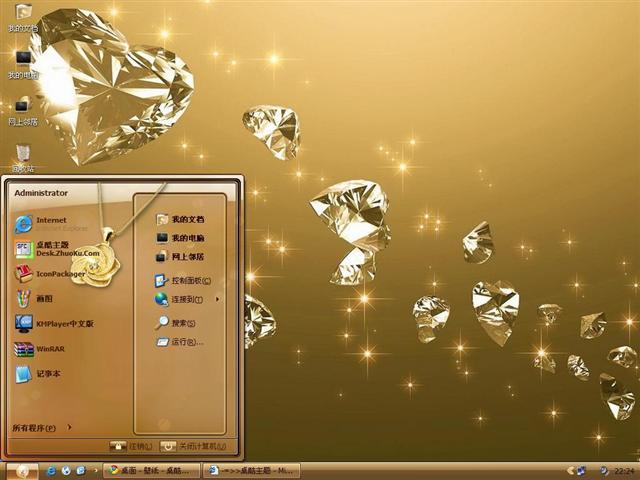Launch IconPackager from the Start menu

pos(50,274)
